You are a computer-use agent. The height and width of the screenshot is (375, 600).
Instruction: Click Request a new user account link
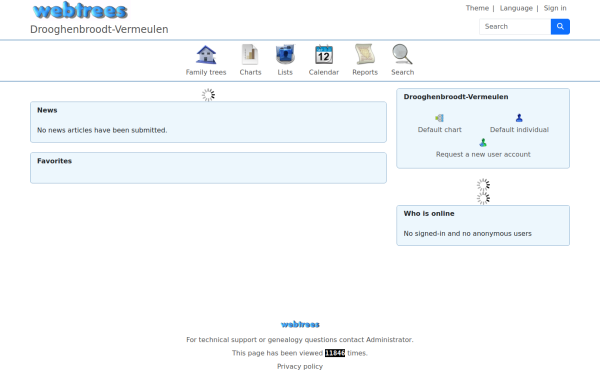pos(483,155)
